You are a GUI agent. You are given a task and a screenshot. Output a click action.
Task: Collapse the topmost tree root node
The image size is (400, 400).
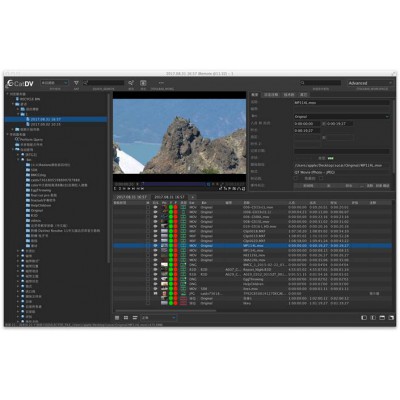pyautogui.click(x=7, y=94)
